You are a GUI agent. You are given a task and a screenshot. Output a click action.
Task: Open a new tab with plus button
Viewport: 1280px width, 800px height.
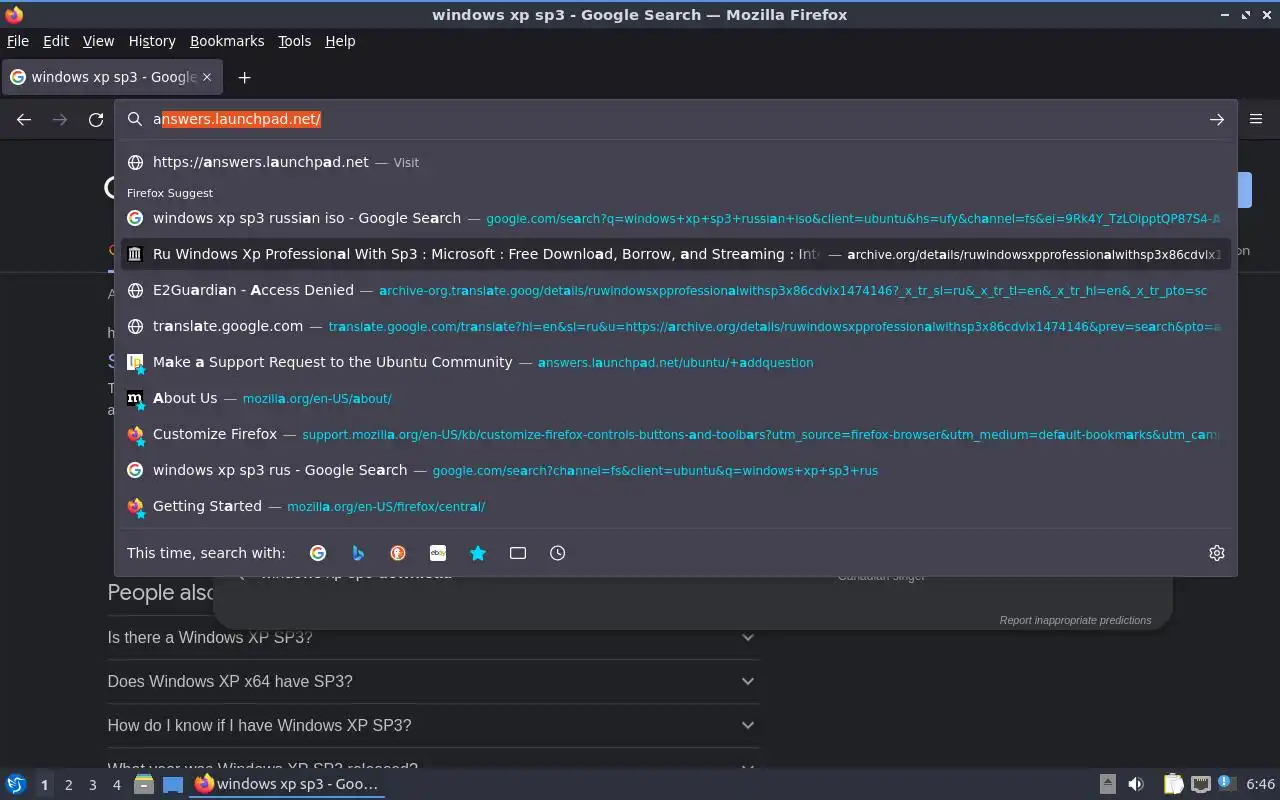[x=244, y=77]
